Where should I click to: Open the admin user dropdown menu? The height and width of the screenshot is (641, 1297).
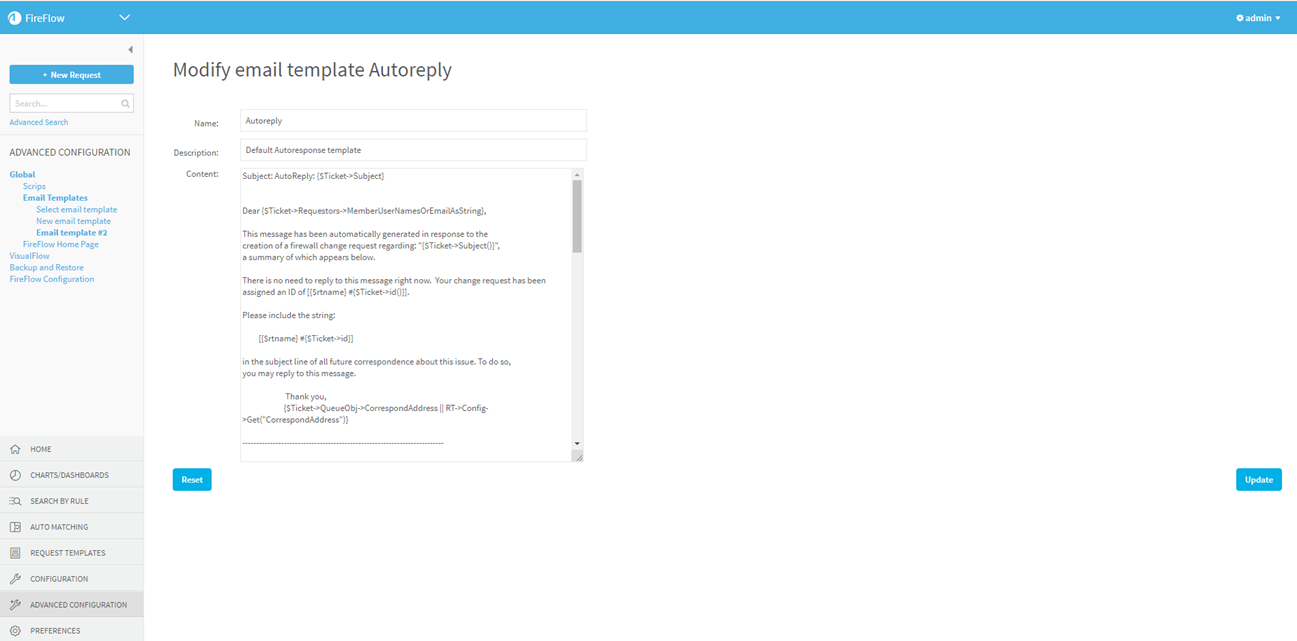coord(1258,18)
